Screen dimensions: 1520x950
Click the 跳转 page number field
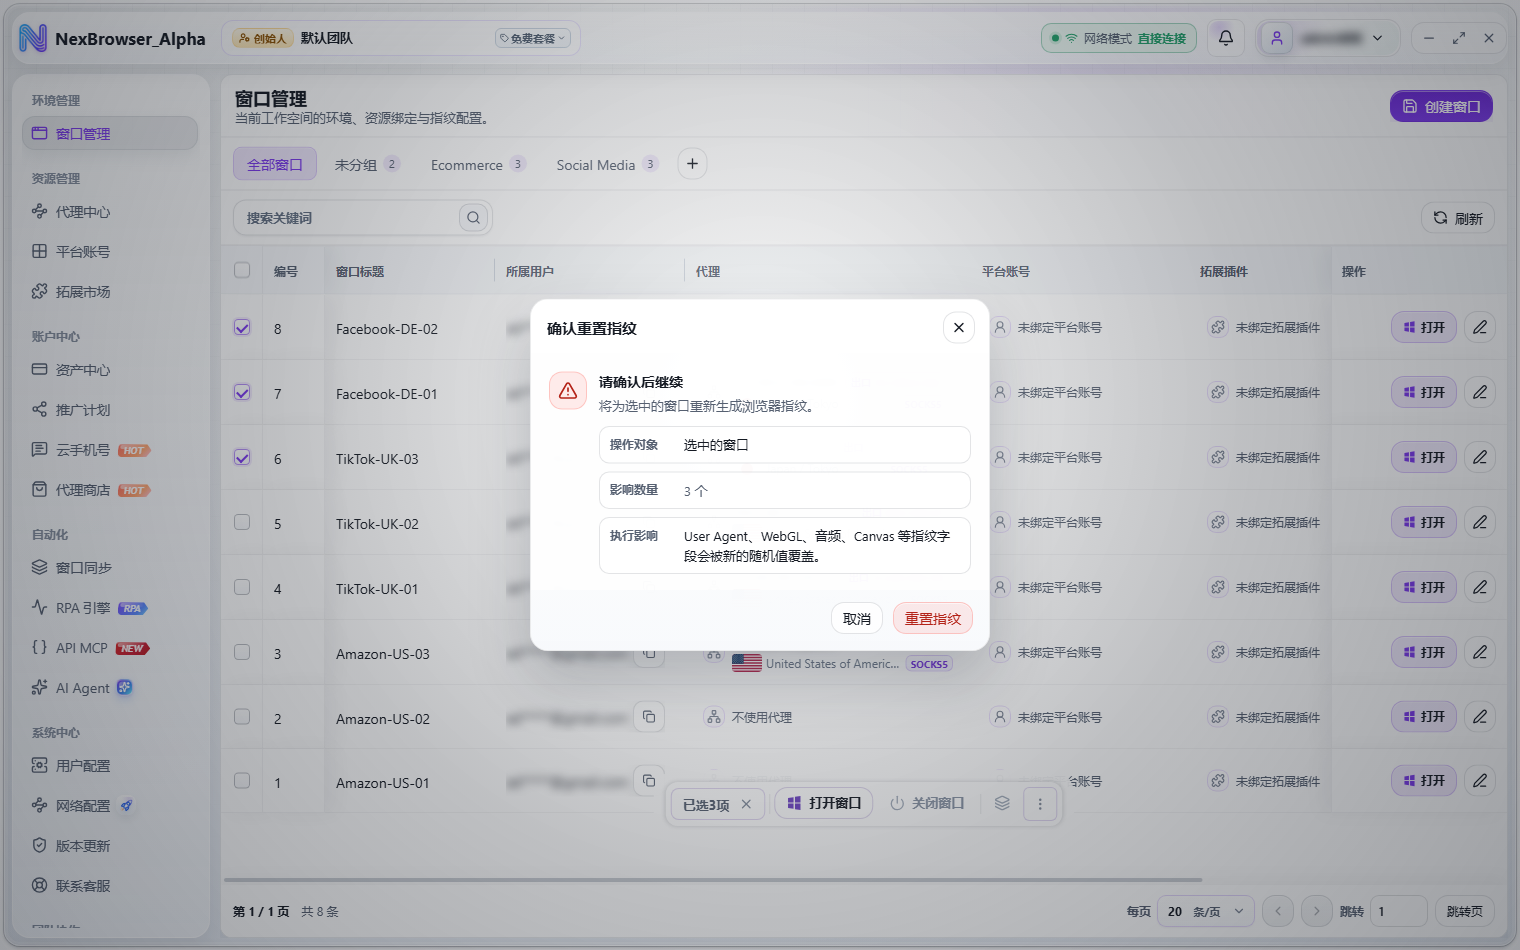[x=1398, y=911]
